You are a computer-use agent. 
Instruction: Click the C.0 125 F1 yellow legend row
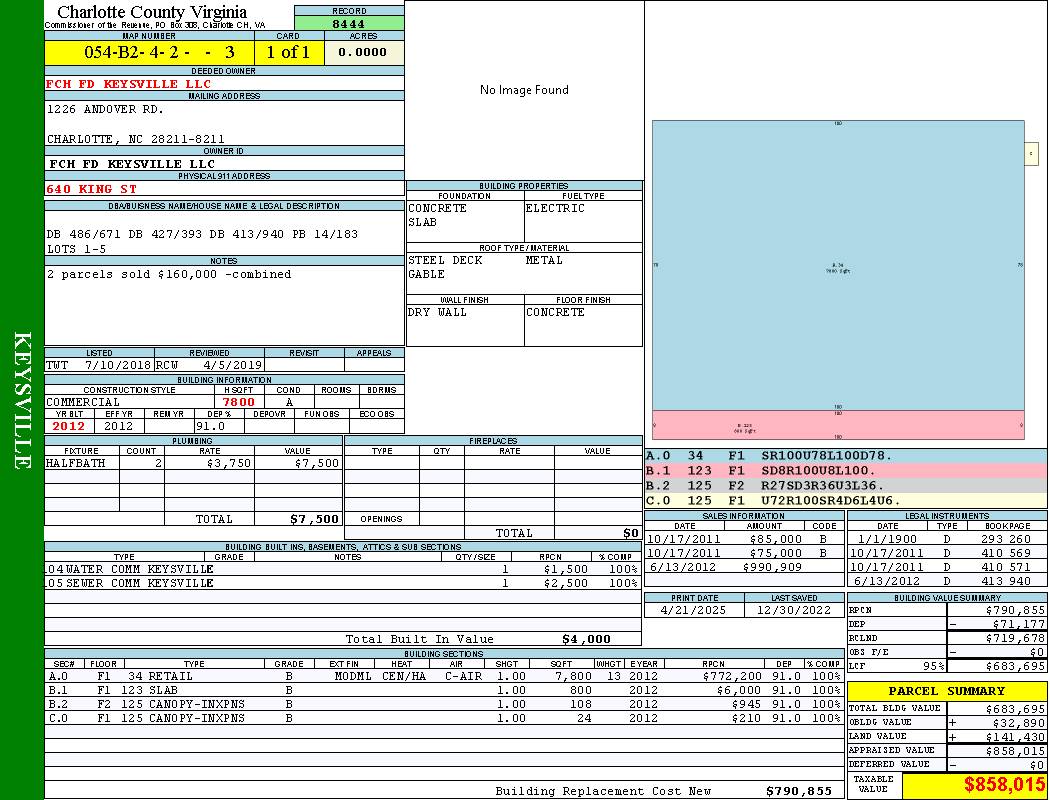click(x=846, y=501)
